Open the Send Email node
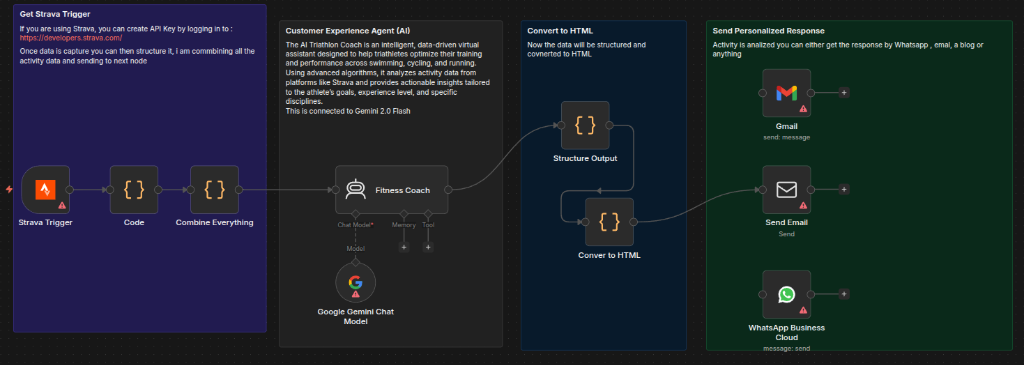Viewport: 1024px width, 365px height. [786, 189]
